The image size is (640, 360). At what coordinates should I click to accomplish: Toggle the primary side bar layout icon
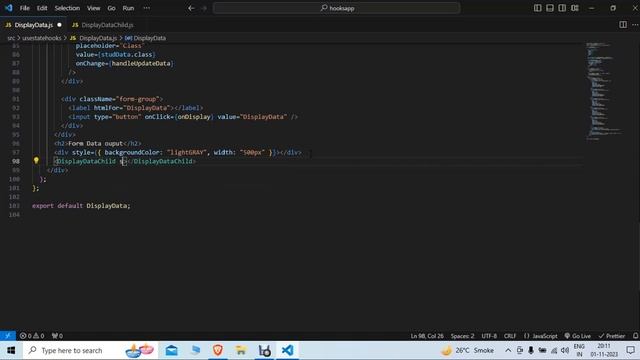pos(538,8)
